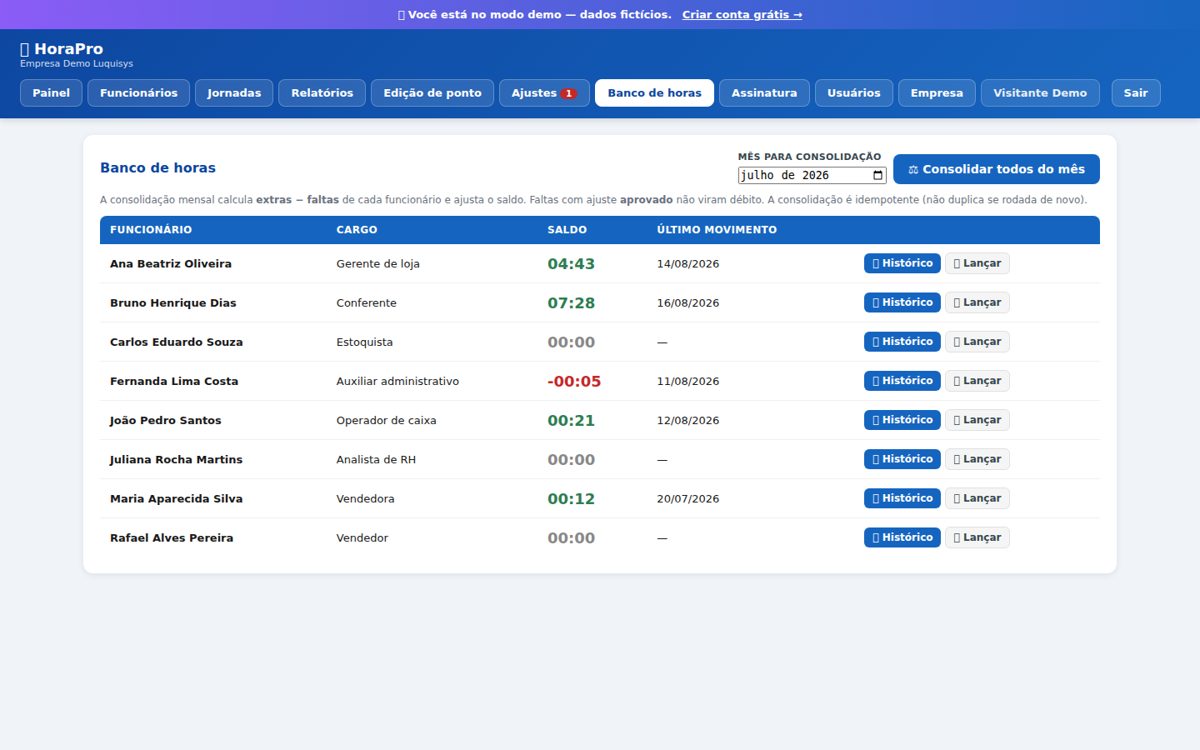Select the name Fernanda Lima Costa
1200x750 pixels.
(x=174, y=381)
